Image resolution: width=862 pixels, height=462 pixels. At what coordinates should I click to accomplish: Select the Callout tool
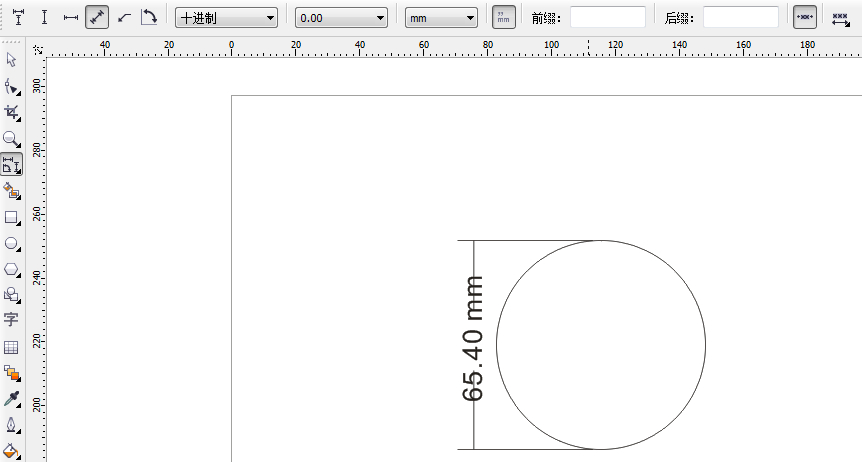click(124, 18)
